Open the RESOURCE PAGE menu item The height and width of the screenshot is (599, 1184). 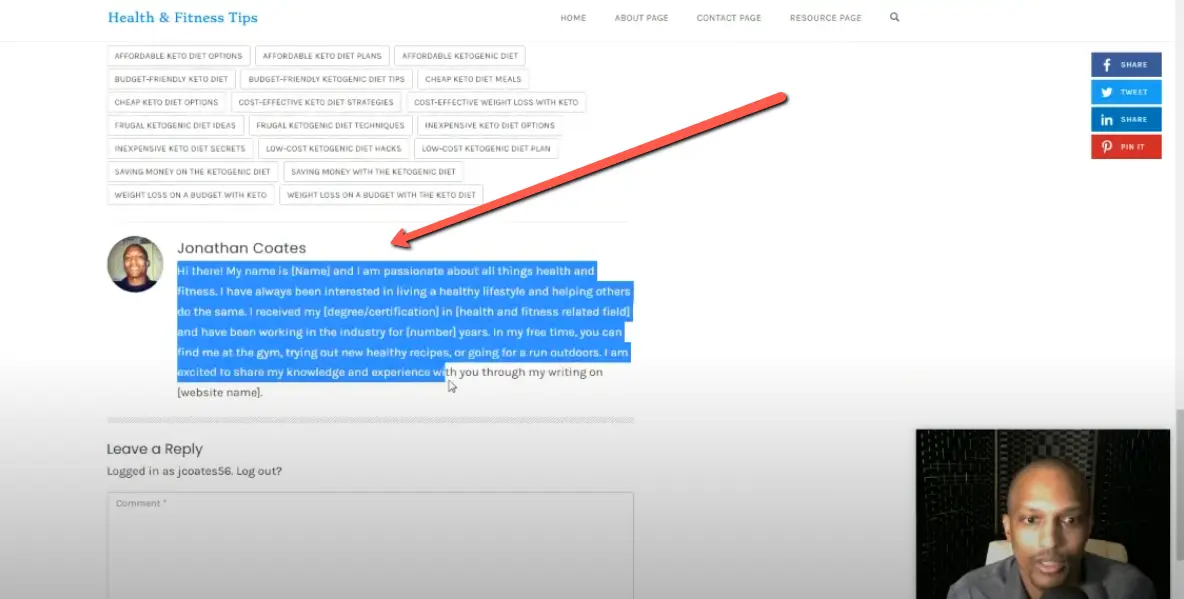click(x=825, y=17)
